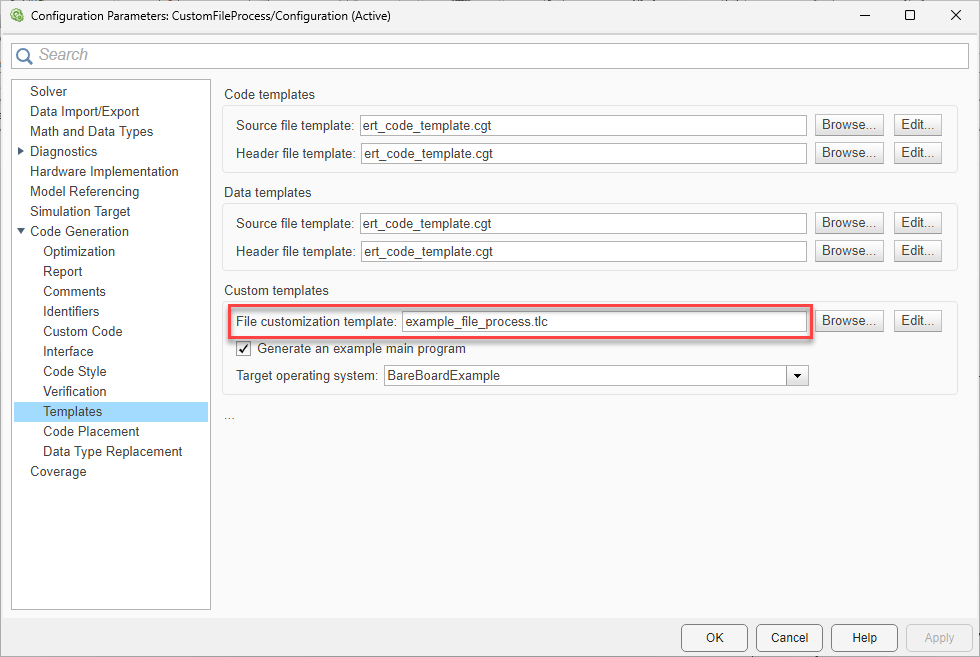Click the ellipsis below Custom templates
Screen dimensions: 980x657
click(229, 416)
